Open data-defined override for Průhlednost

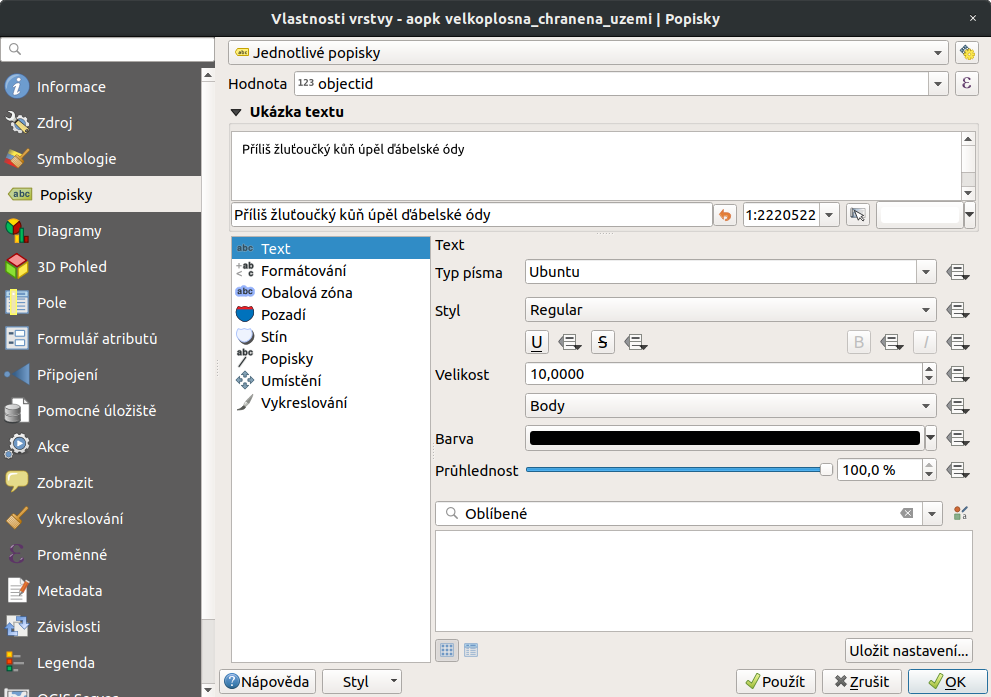[958, 470]
